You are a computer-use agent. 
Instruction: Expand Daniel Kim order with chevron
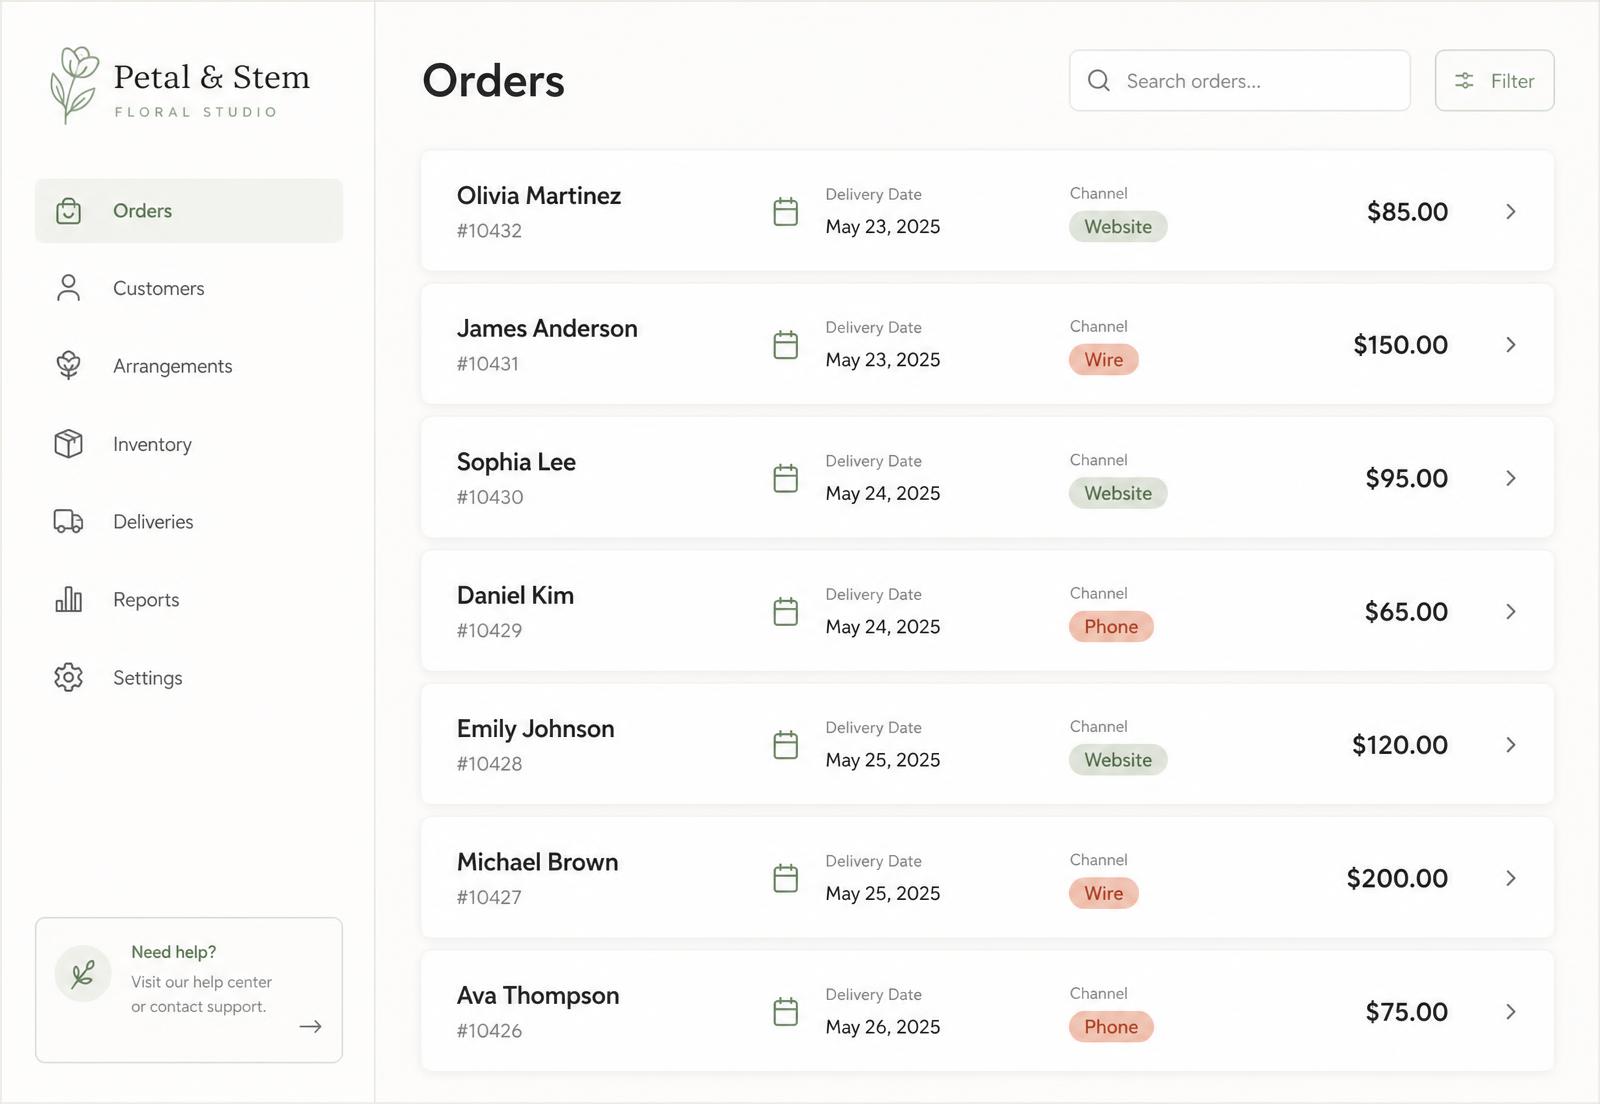coord(1510,611)
